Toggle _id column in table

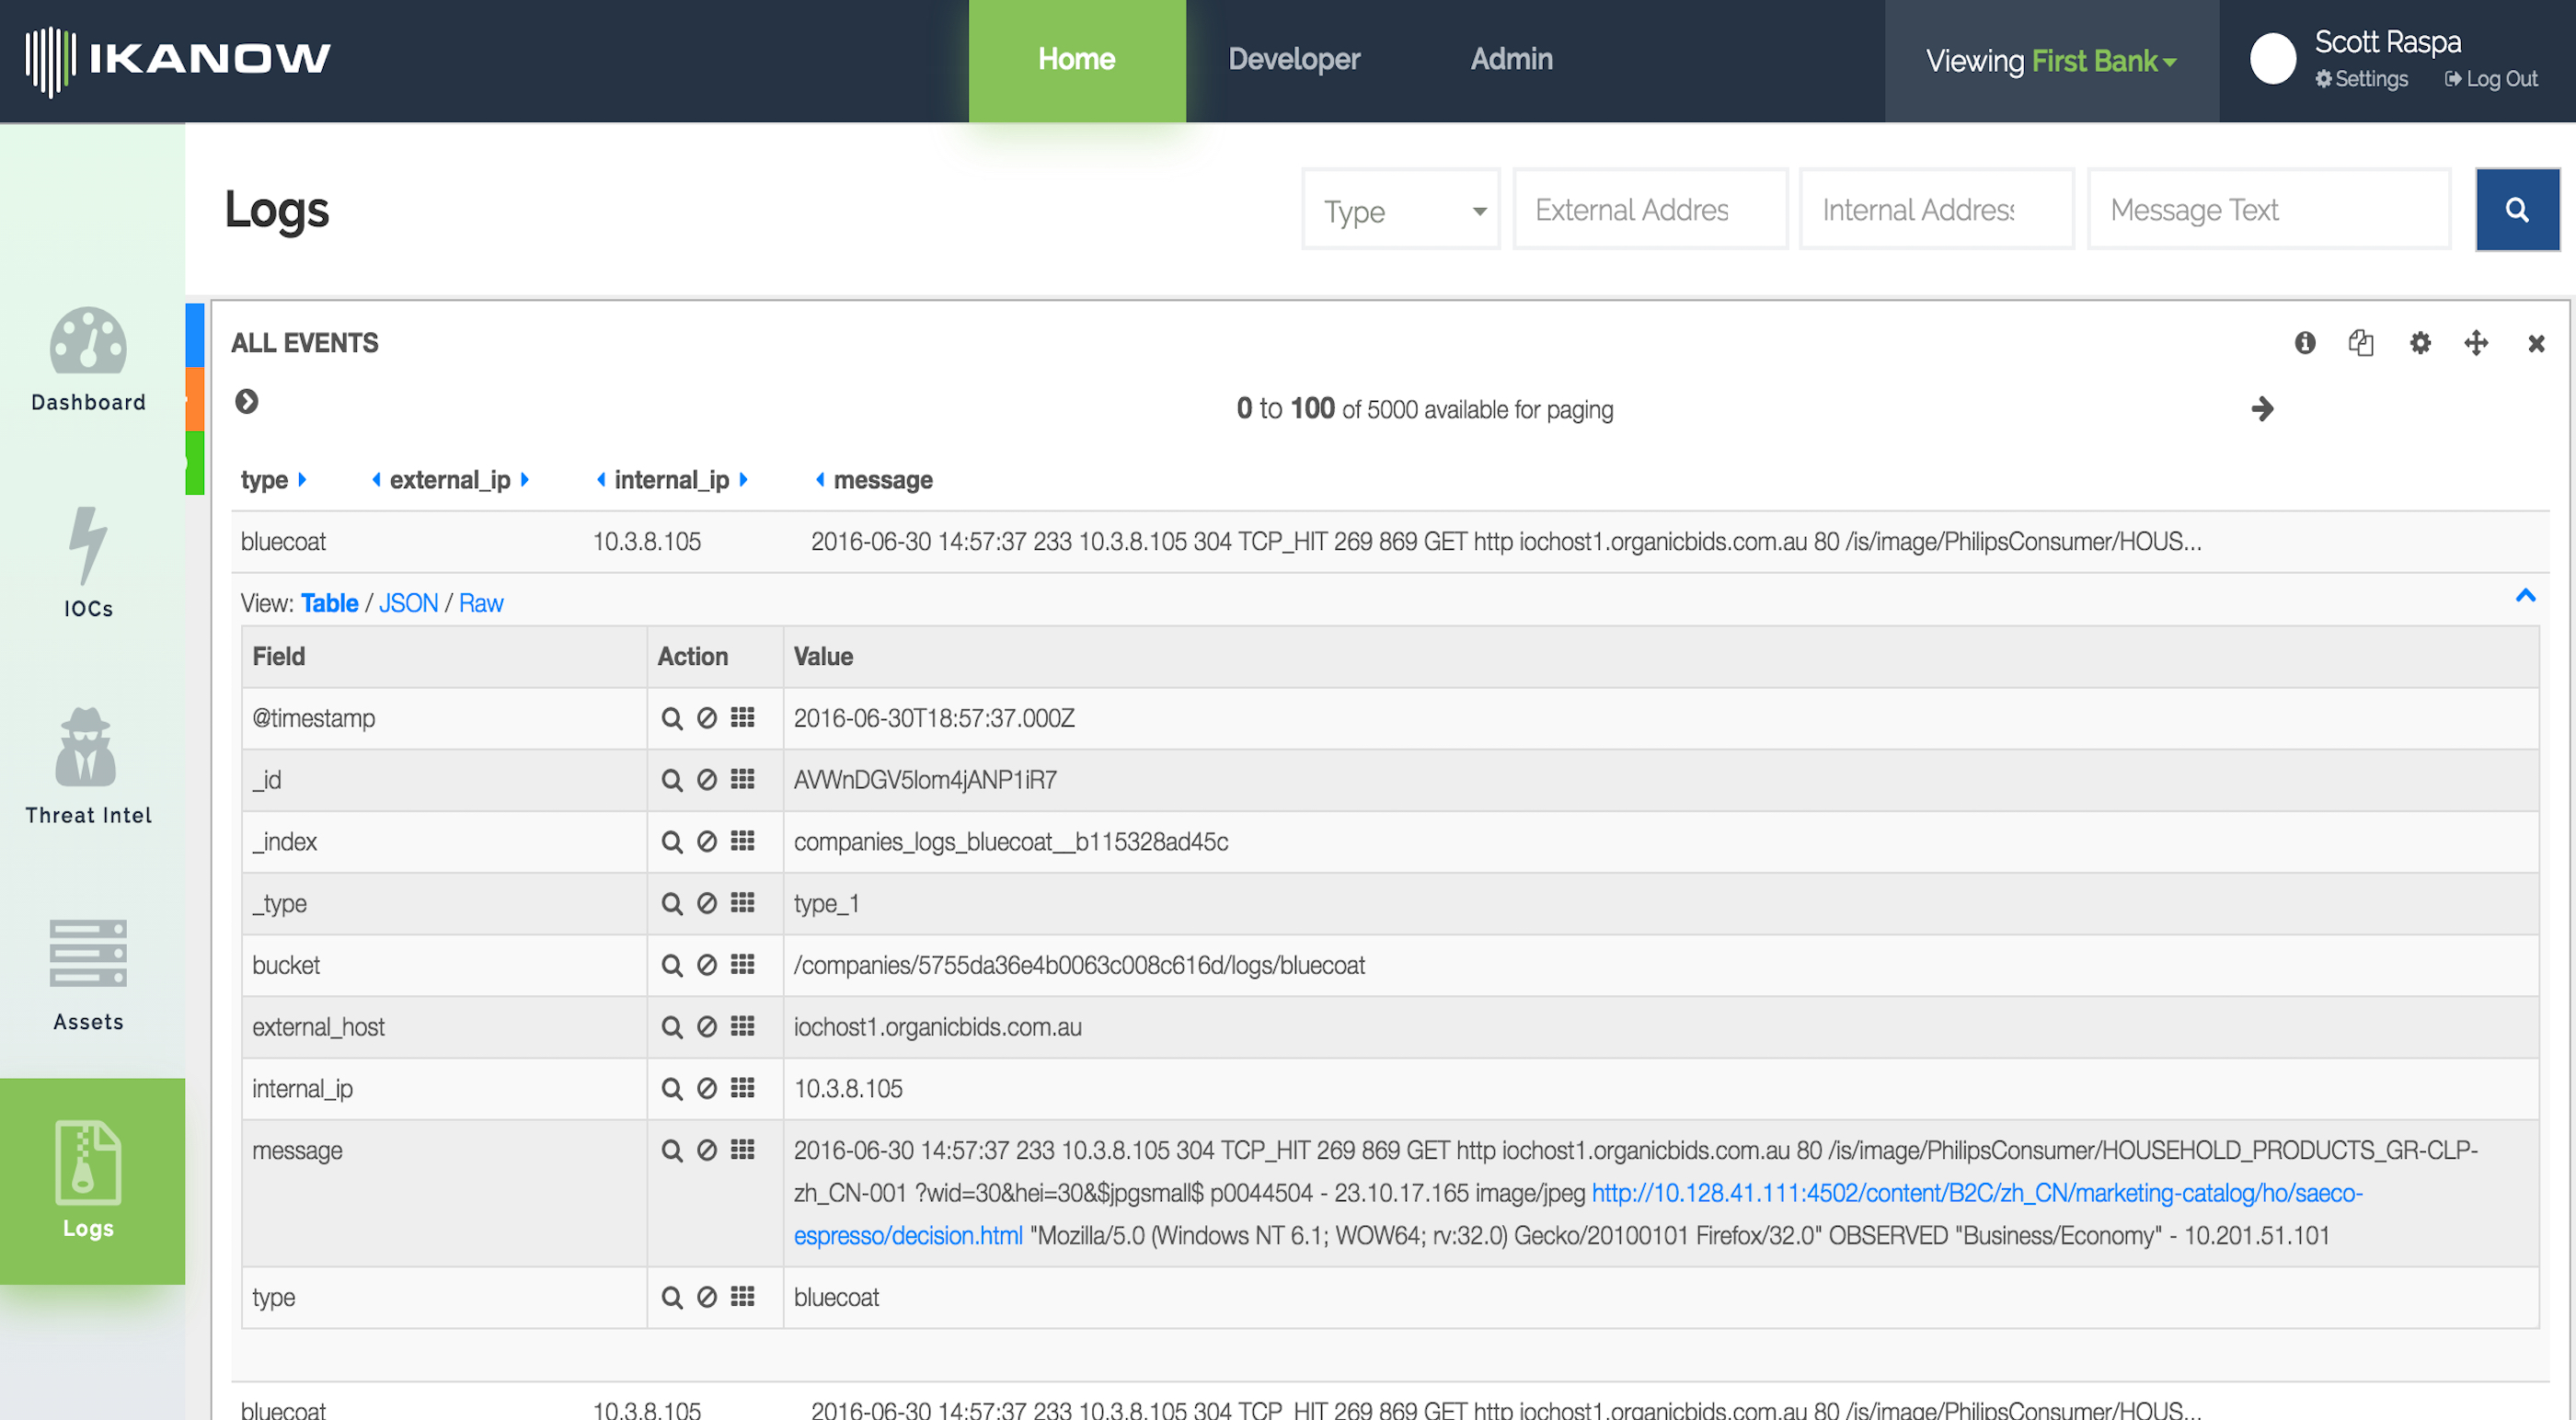tap(742, 779)
